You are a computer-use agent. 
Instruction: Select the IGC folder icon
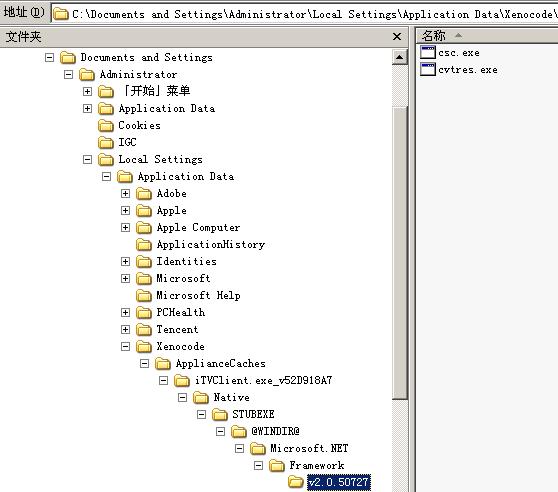click(x=106, y=143)
